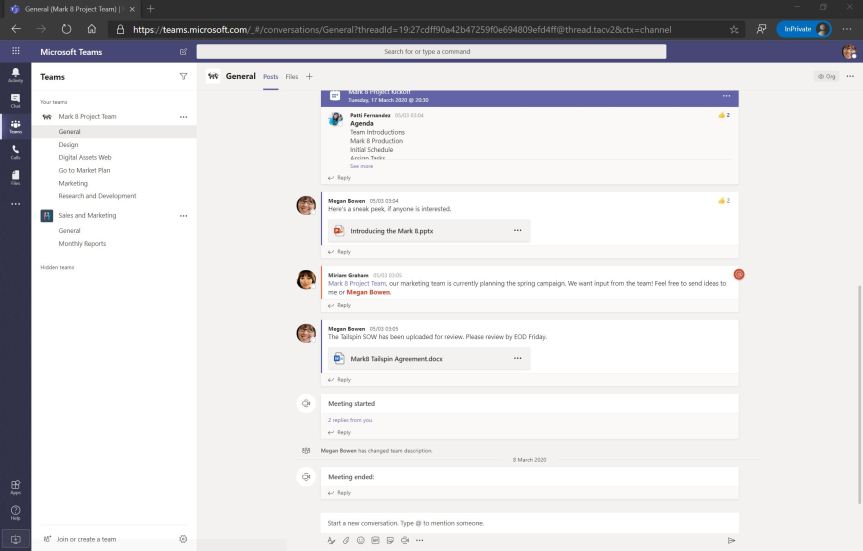Click the new chat compose icon
The height and width of the screenshot is (551, 863).
tap(182, 51)
